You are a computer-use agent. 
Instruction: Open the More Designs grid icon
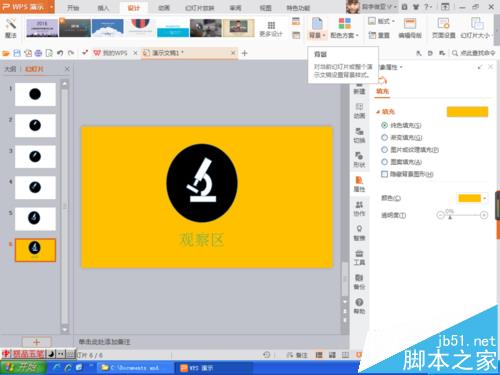(271, 25)
